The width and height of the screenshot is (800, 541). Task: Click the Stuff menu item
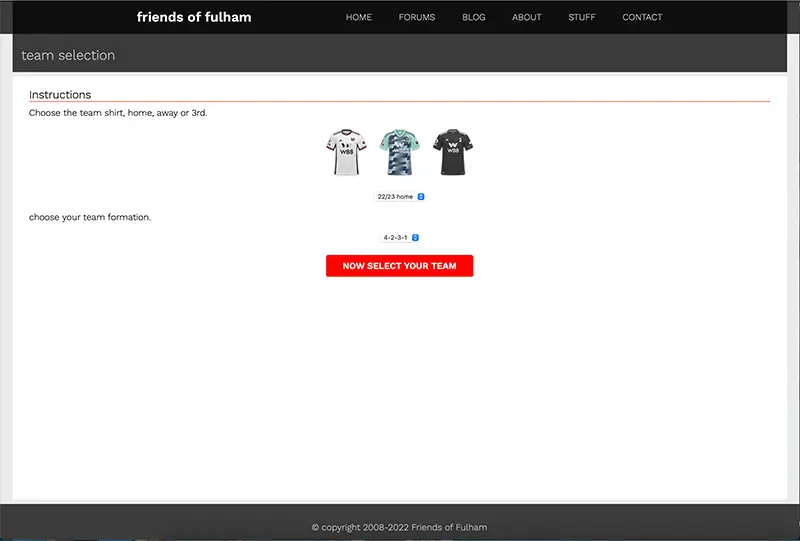(581, 17)
